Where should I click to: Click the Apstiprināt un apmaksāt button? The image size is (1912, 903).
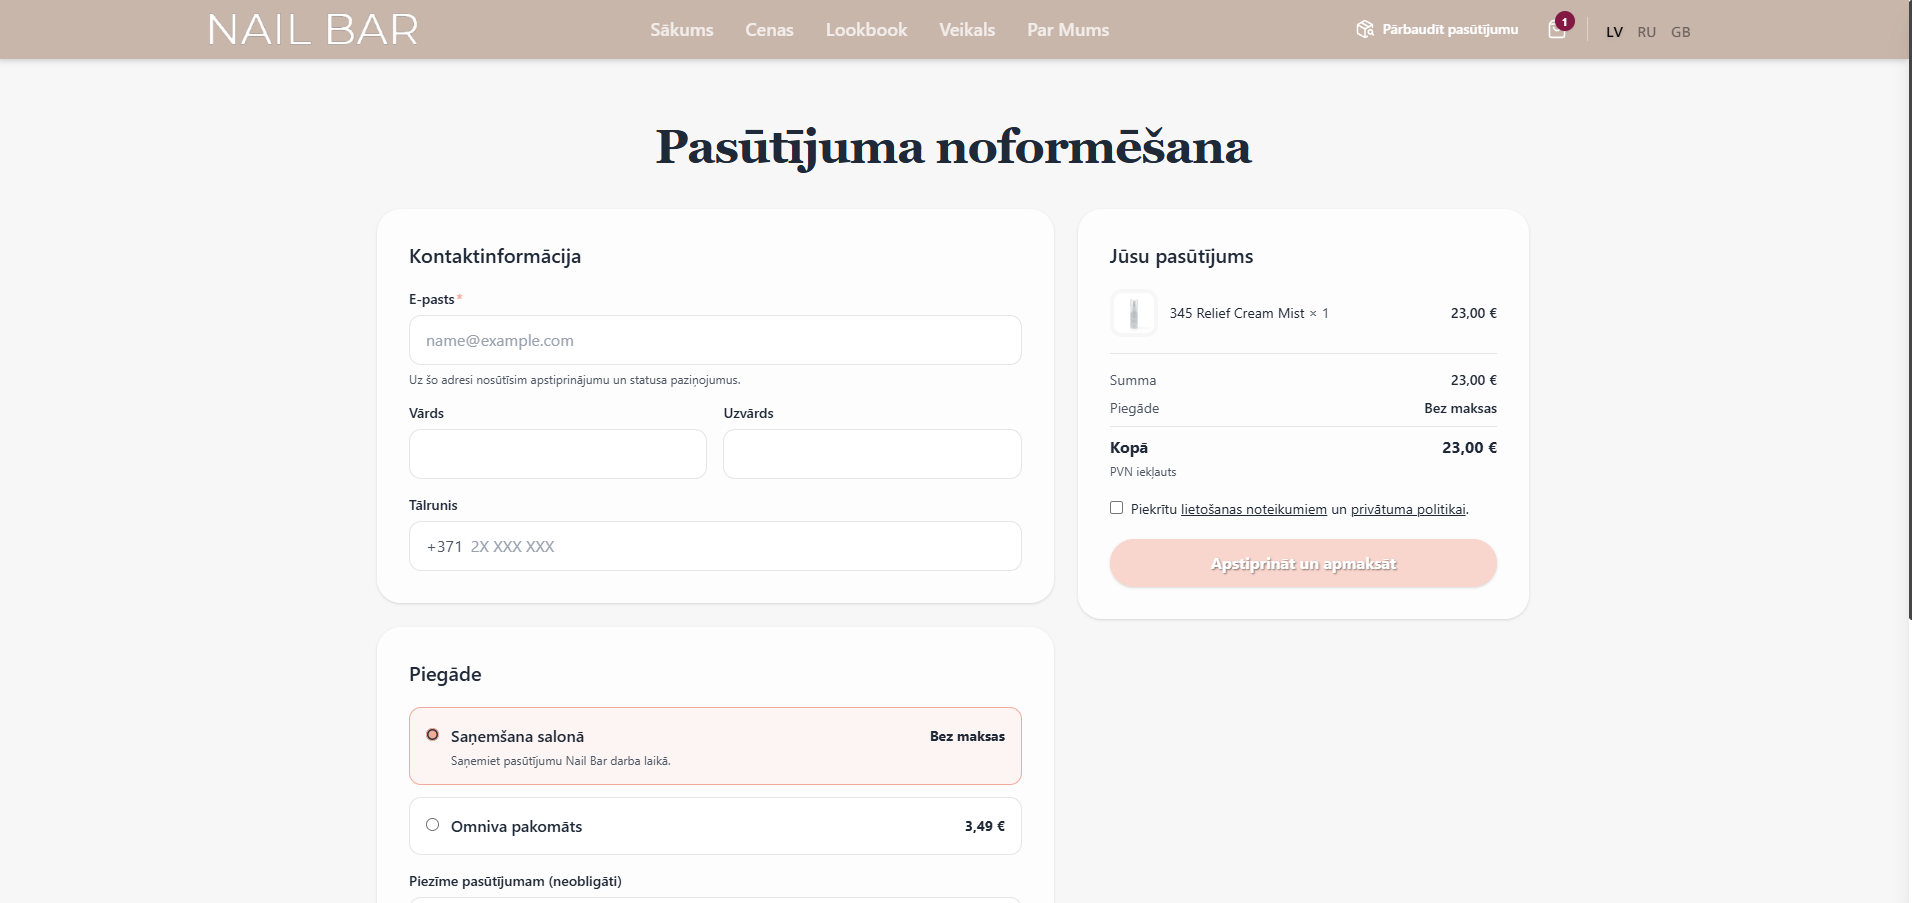pos(1303,564)
